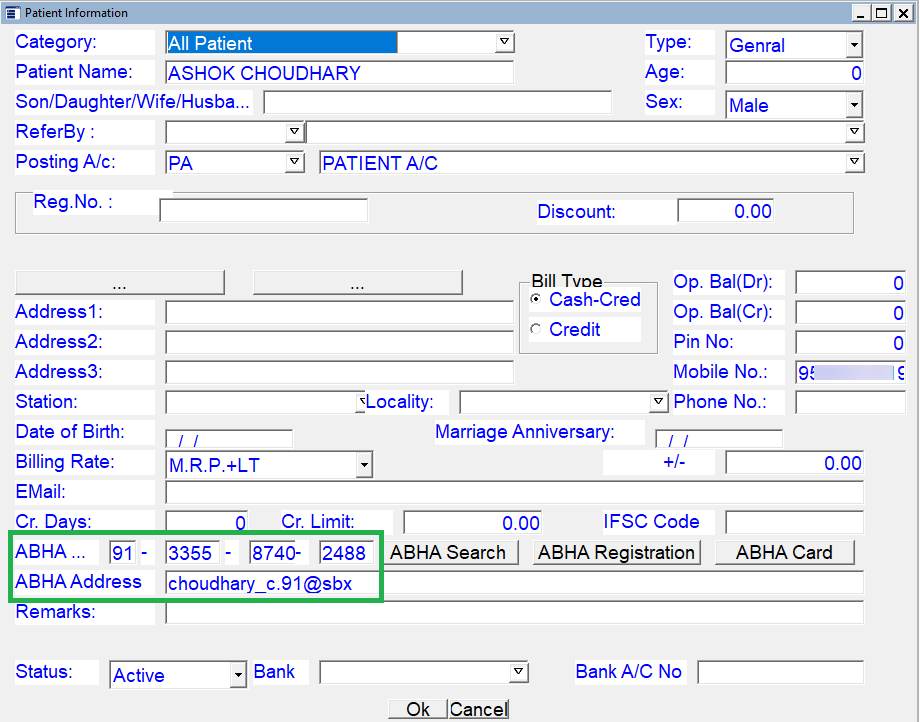Screen dimensions: 920x722
Task: Select the Remarks text field
Action: [x=514, y=613]
